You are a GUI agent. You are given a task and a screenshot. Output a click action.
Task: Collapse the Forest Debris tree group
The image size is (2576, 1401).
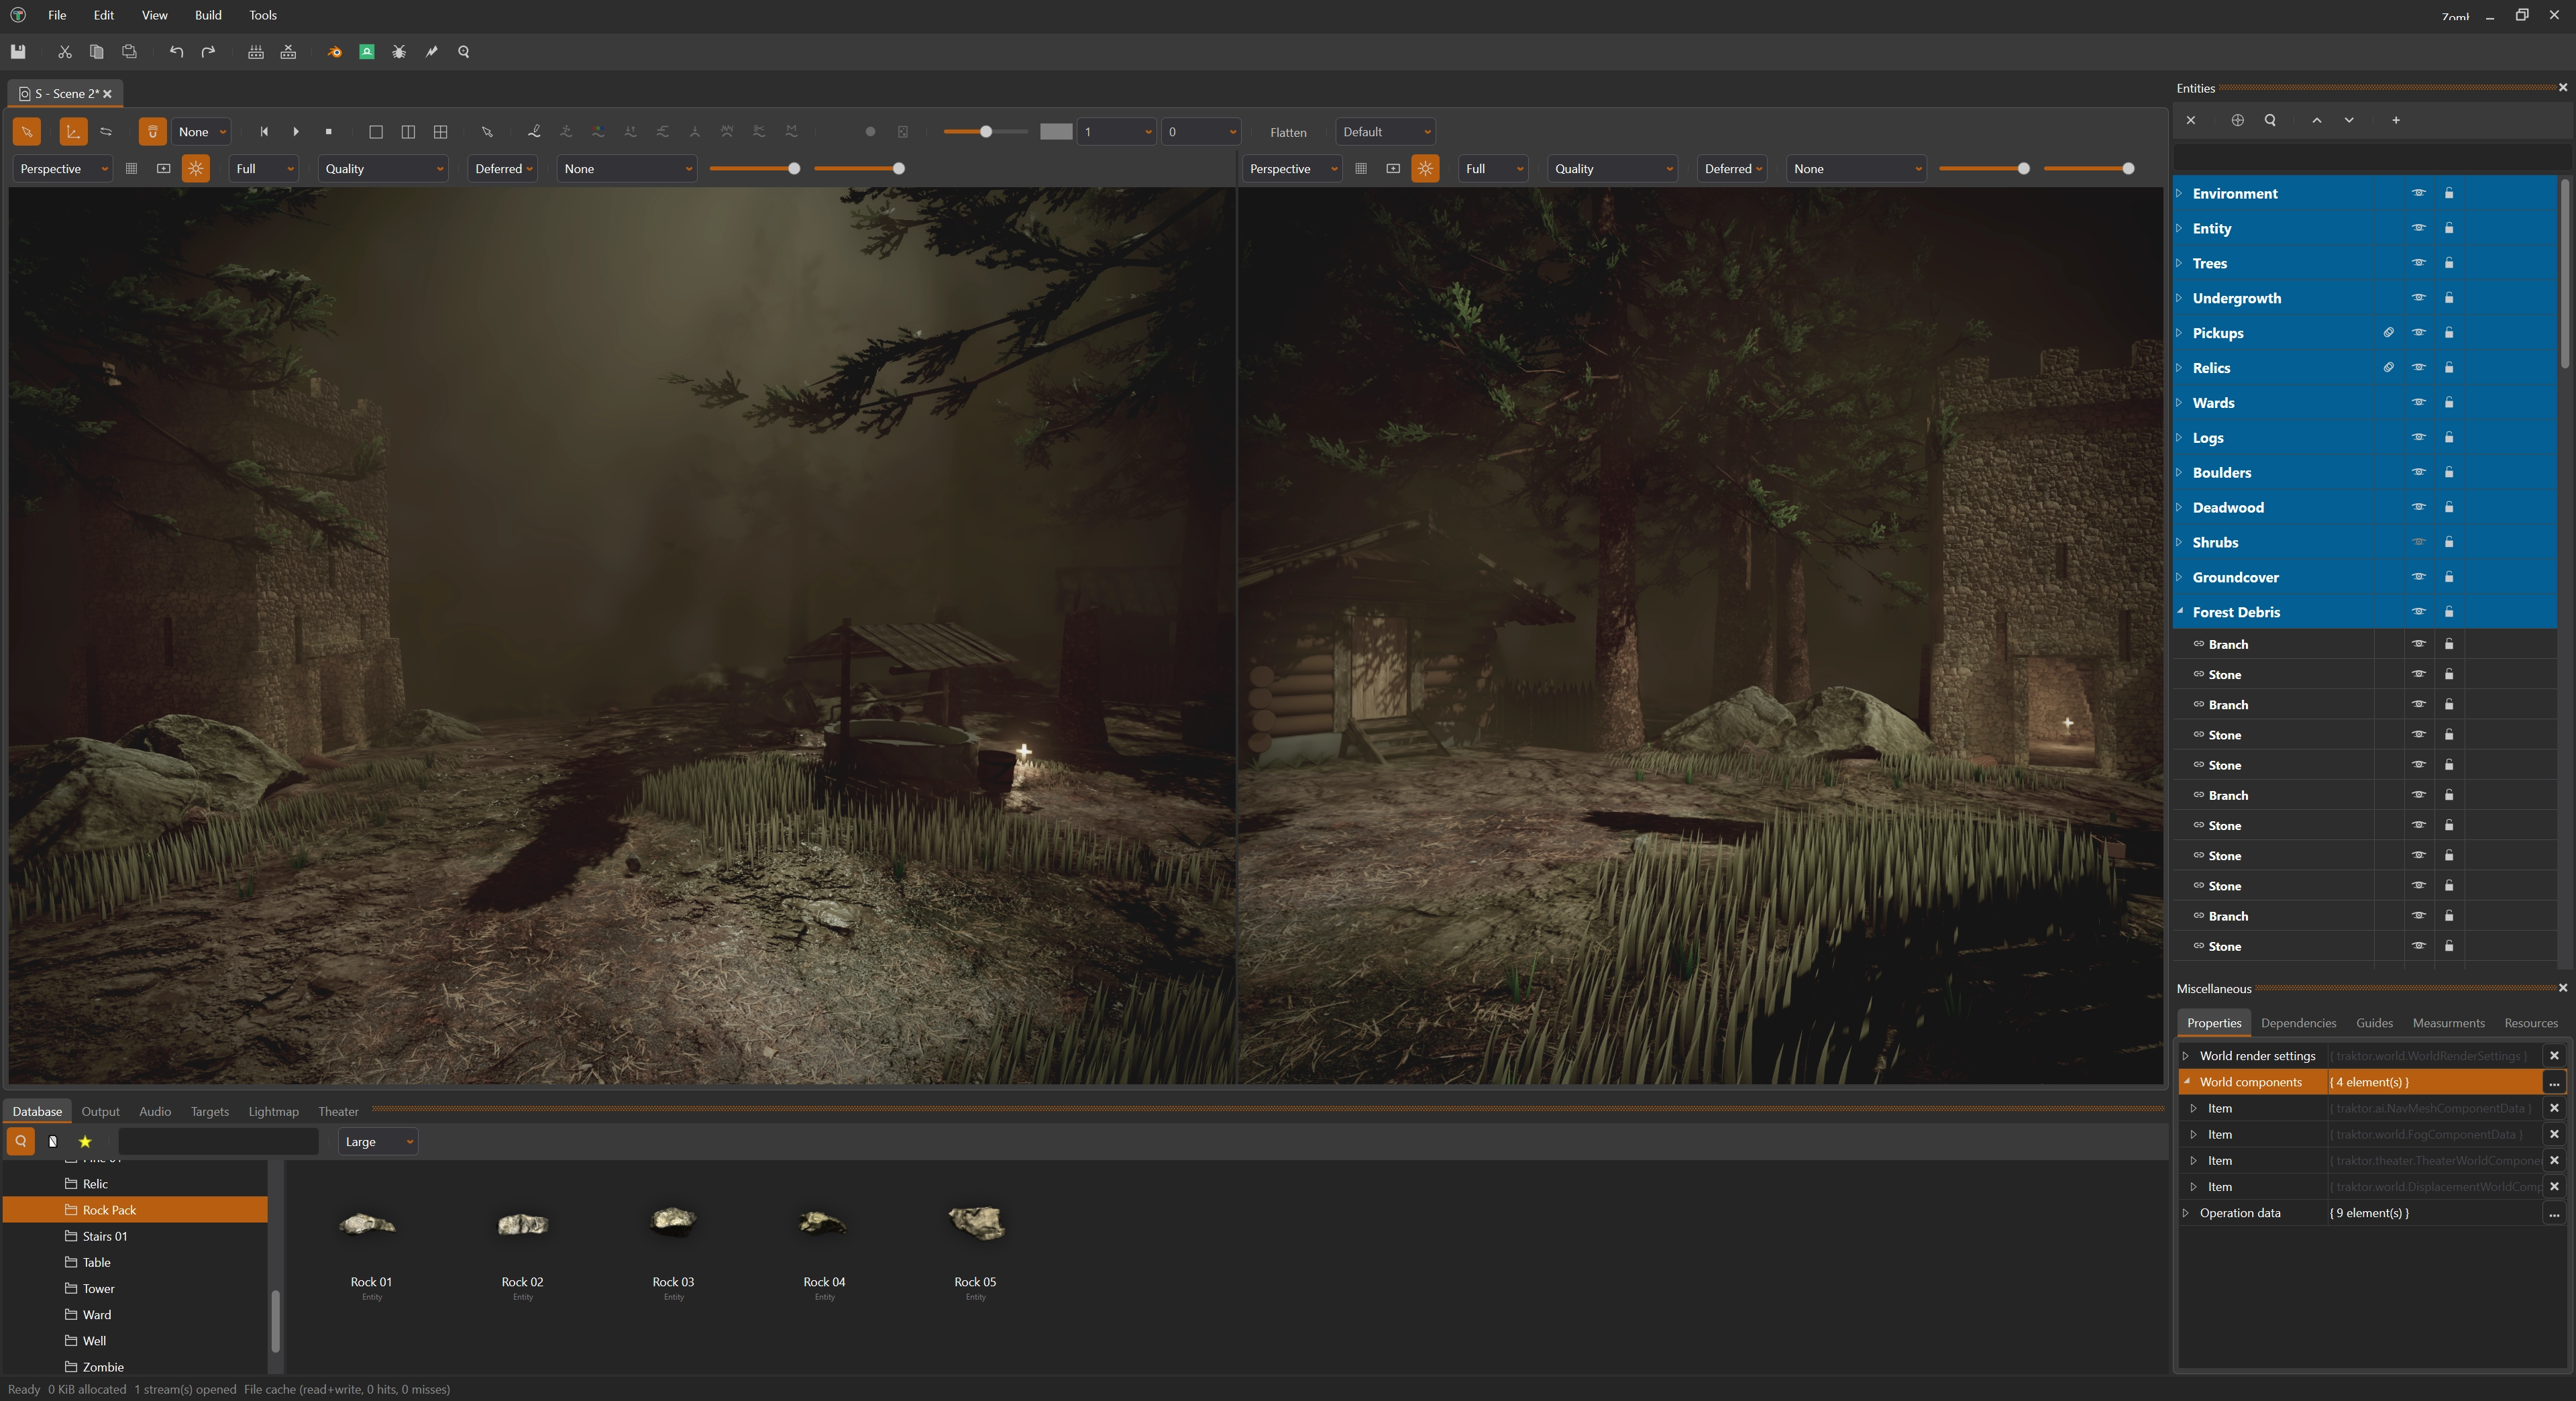coord(2180,611)
